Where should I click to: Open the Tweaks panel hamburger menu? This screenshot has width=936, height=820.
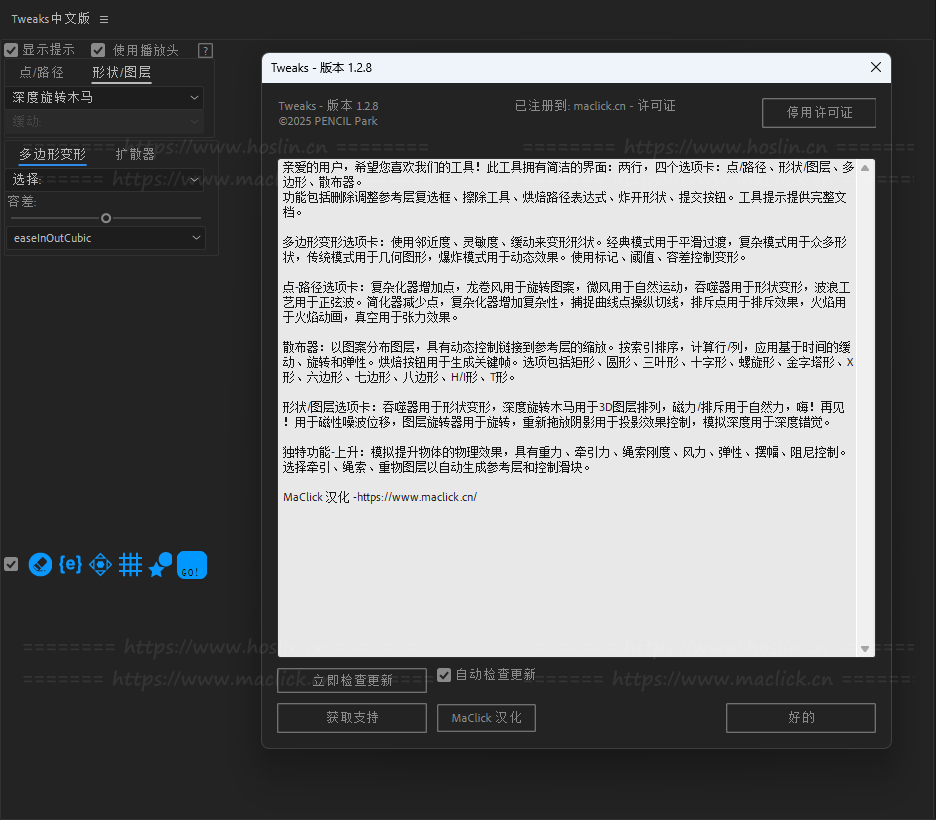coord(105,19)
